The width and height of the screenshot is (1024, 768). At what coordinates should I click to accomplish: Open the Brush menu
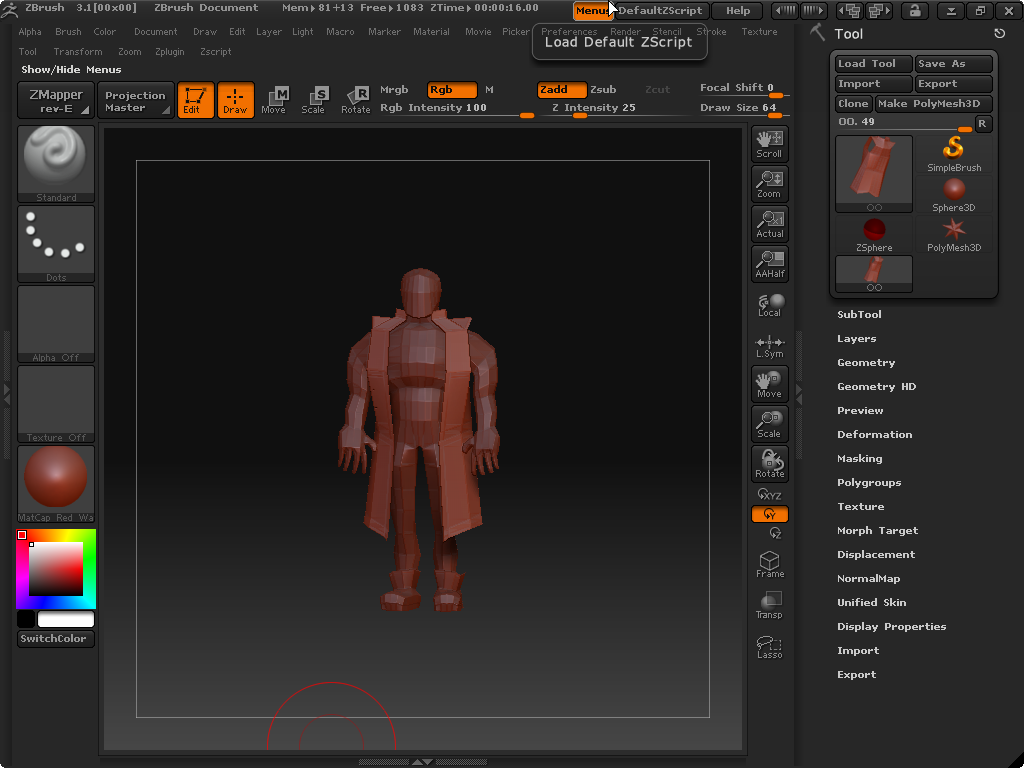[x=68, y=31]
